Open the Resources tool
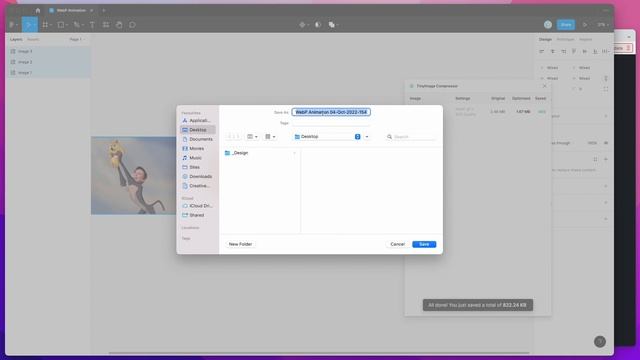This screenshot has height=360, width=640. (106, 25)
